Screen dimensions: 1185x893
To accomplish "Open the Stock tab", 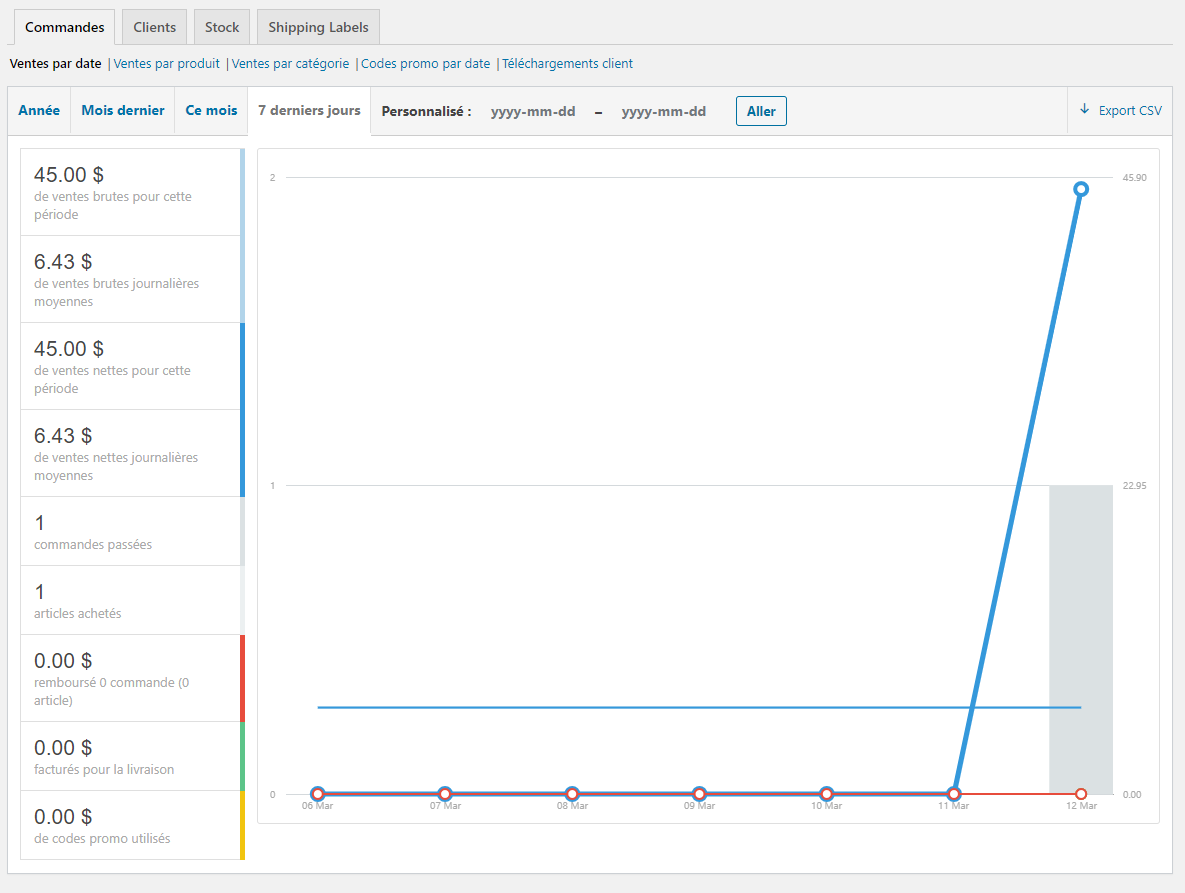I will pos(221,27).
